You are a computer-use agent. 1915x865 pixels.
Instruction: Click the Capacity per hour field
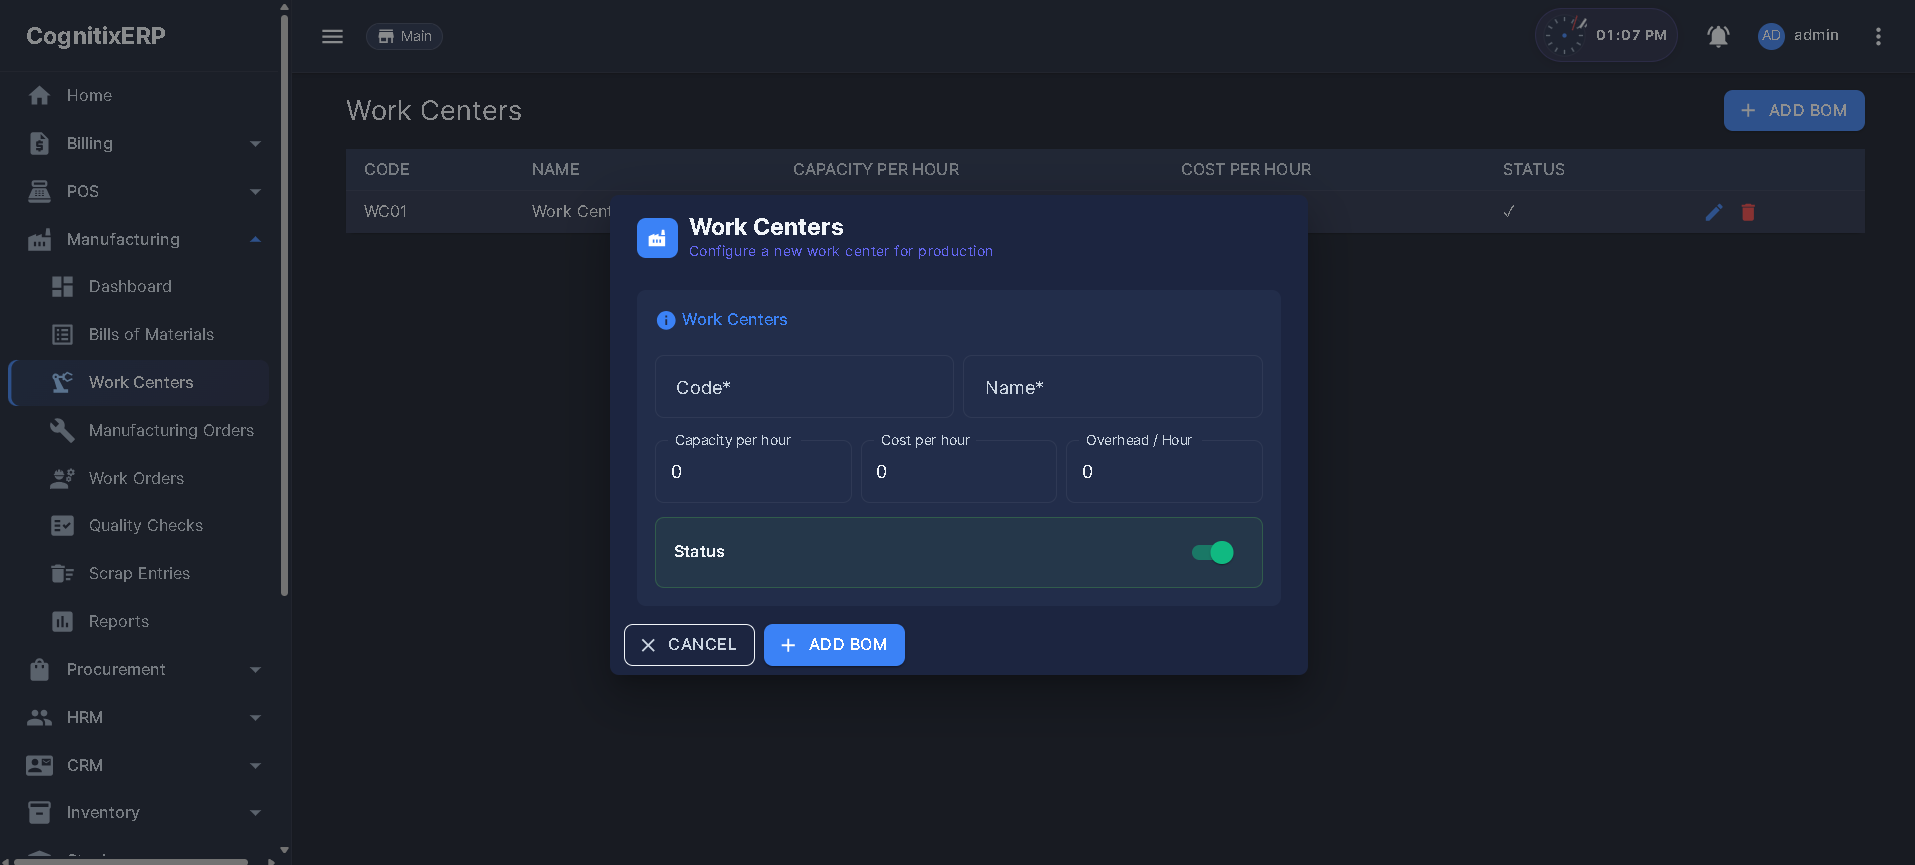click(x=753, y=471)
